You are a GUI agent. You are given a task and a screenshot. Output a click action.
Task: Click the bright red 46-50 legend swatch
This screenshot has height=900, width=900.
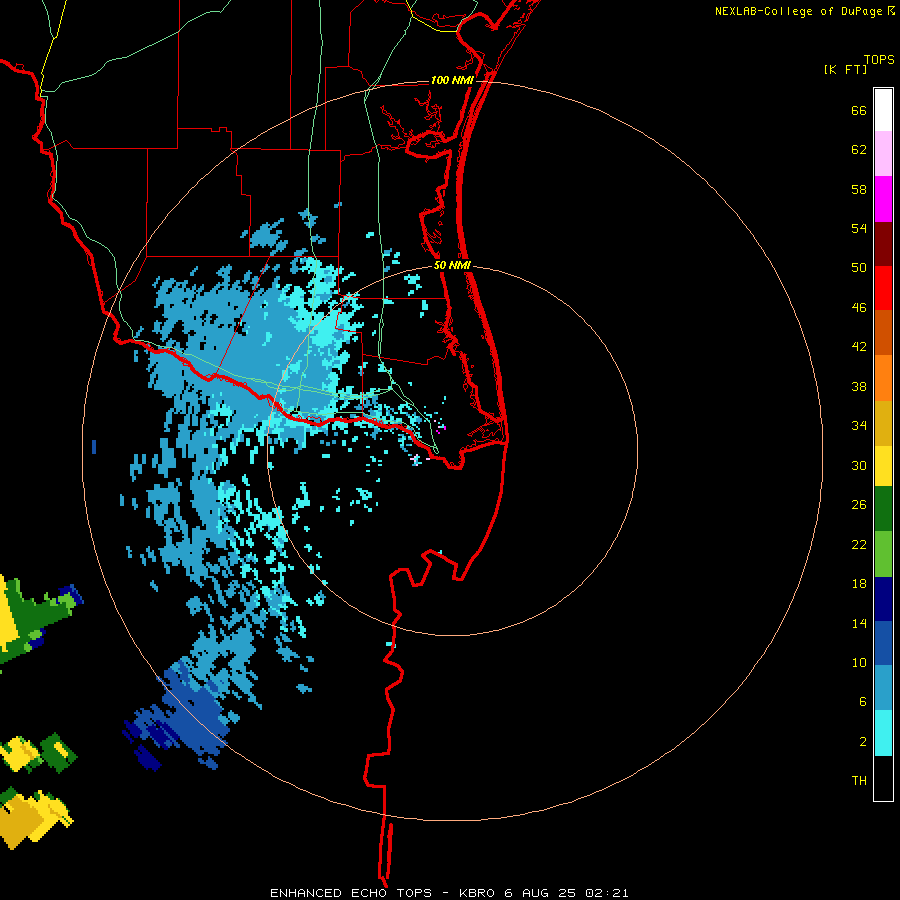point(883,288)
